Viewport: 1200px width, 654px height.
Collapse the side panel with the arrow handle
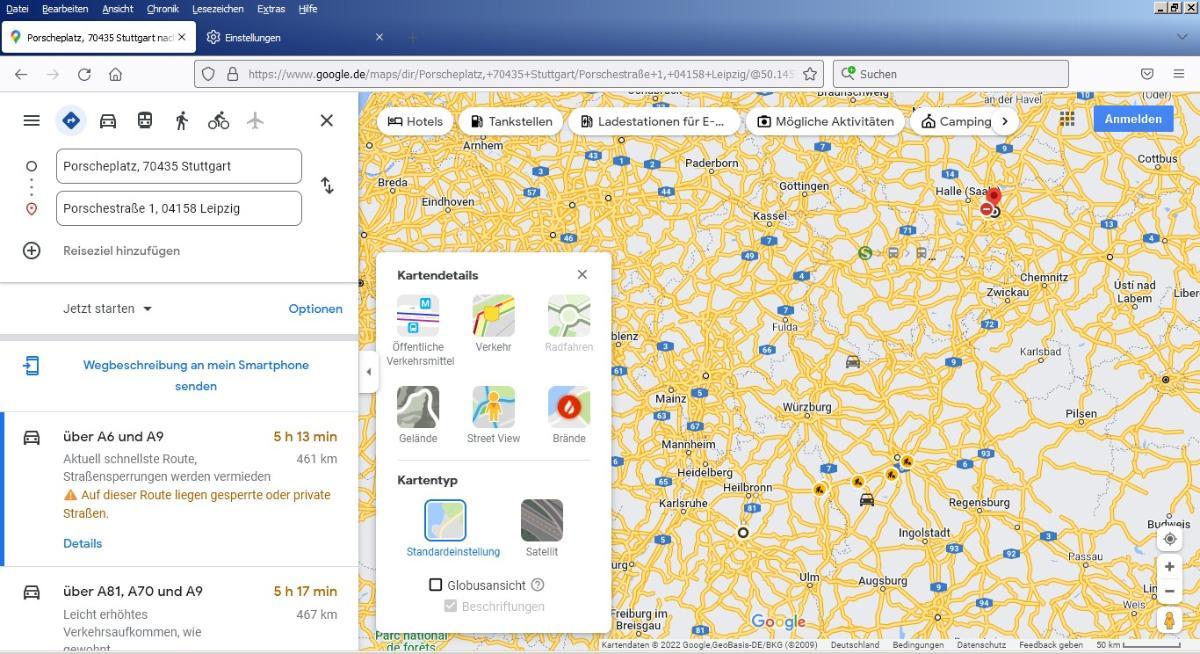pyautogui.click(x=368, y=372)
